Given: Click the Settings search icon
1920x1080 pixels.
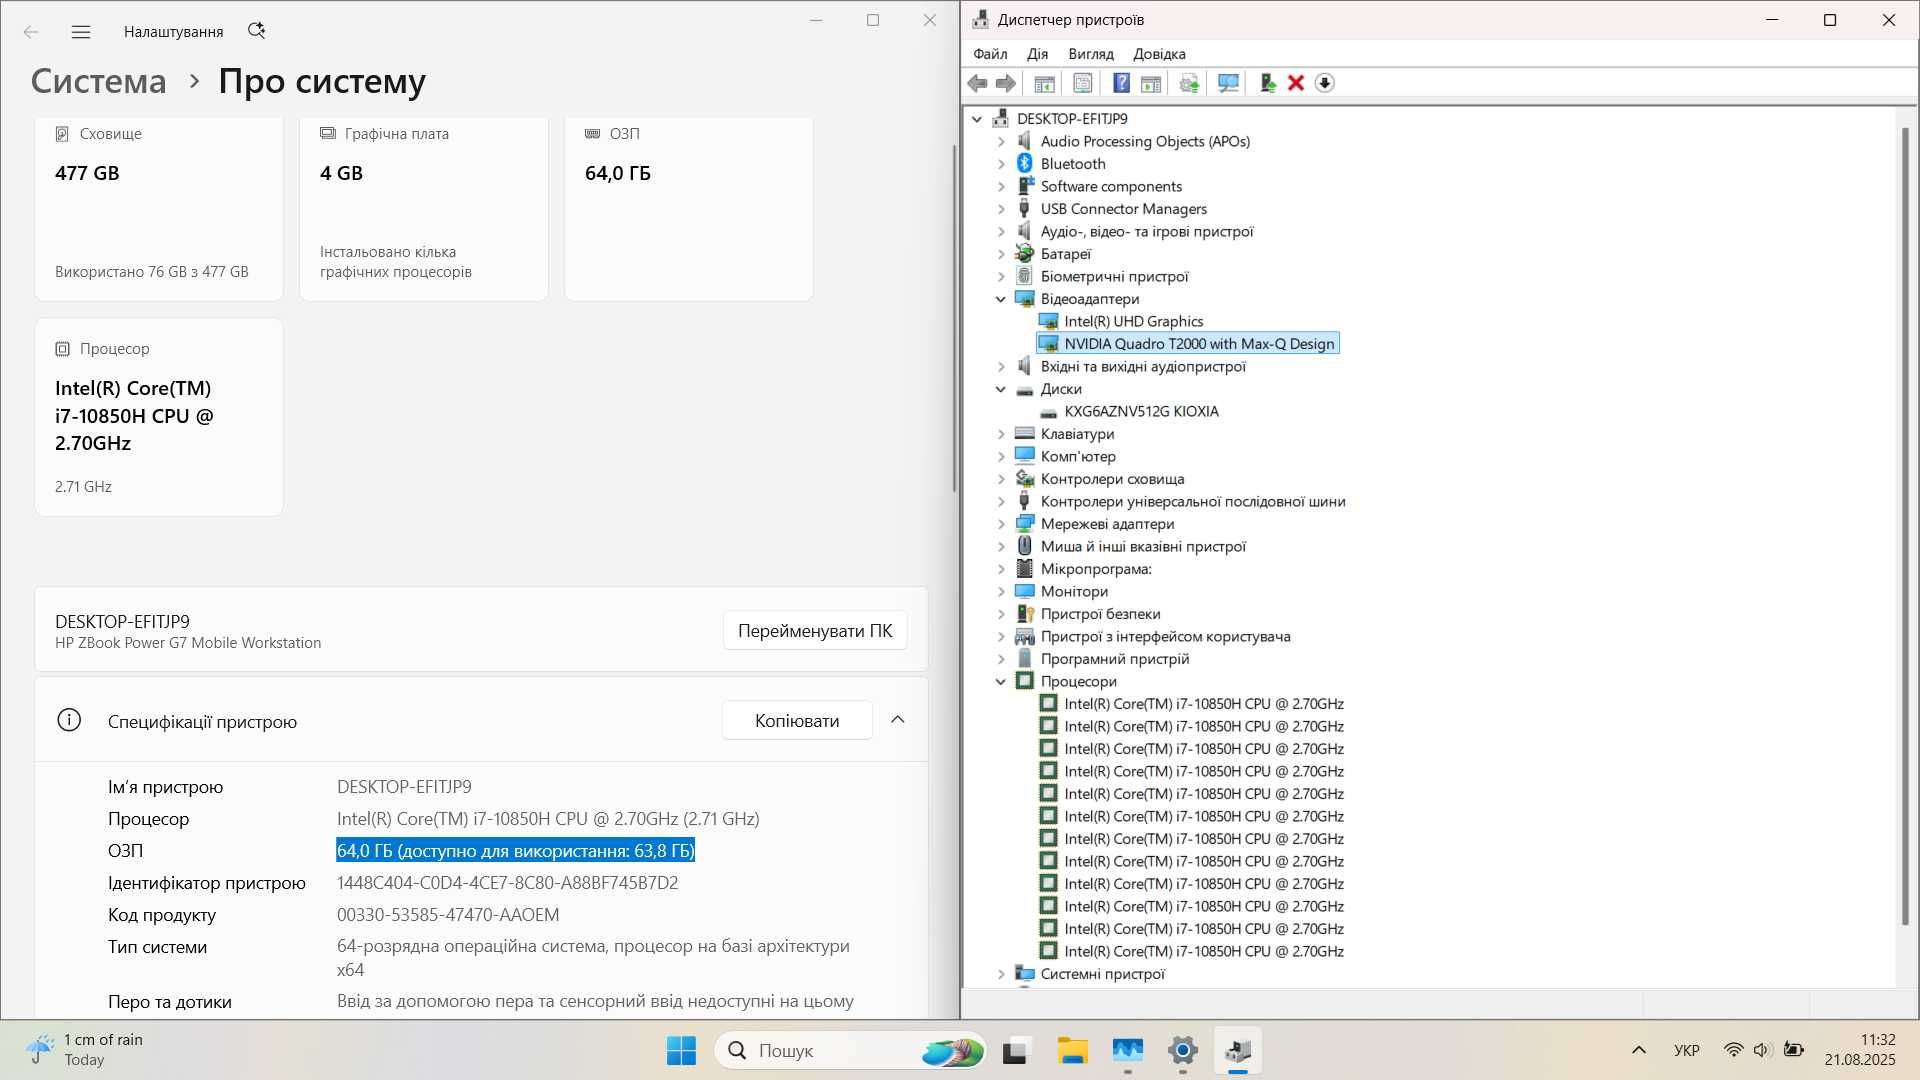Looking at the screenshot, I should [257, 31].
